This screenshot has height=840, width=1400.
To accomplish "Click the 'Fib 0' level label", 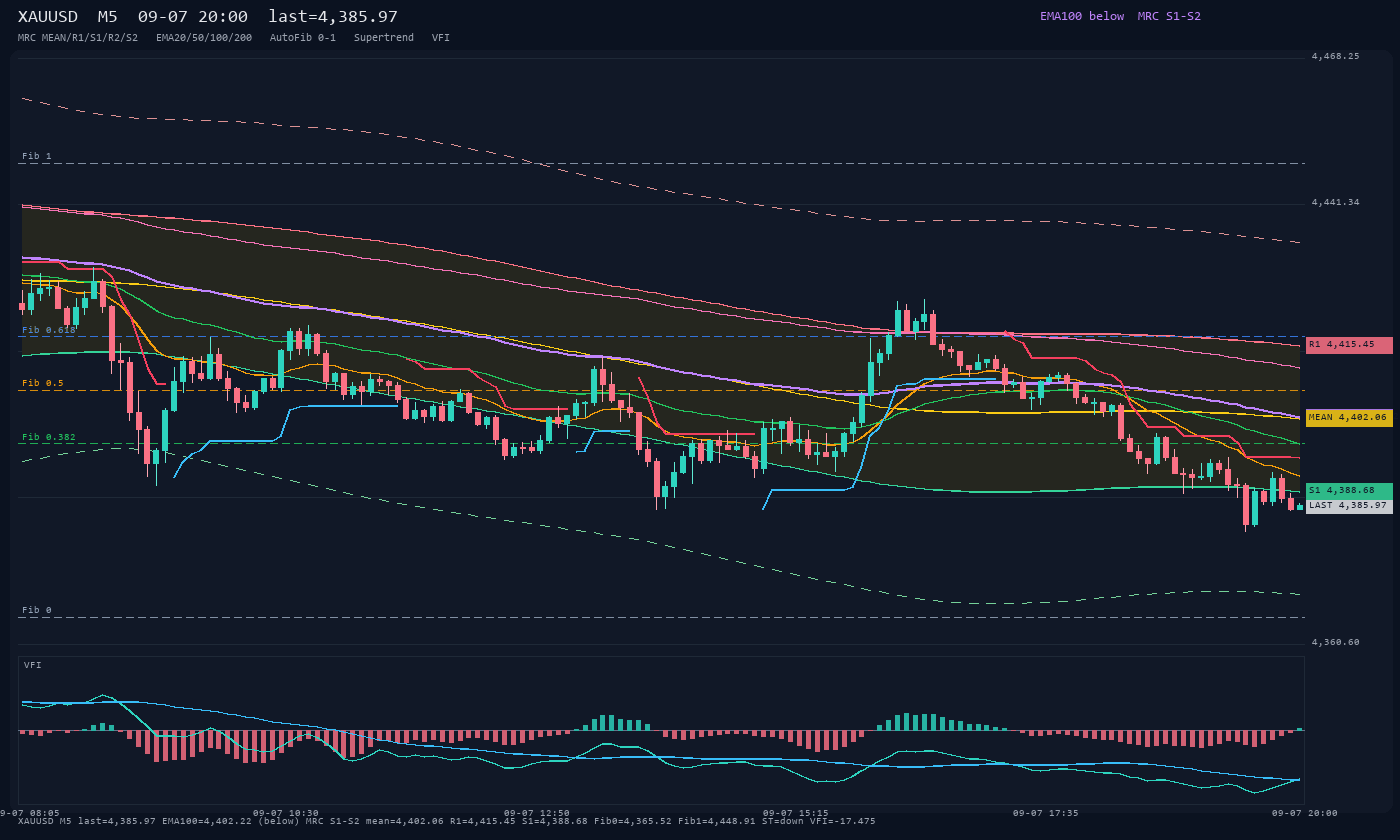I will point(37,611).
